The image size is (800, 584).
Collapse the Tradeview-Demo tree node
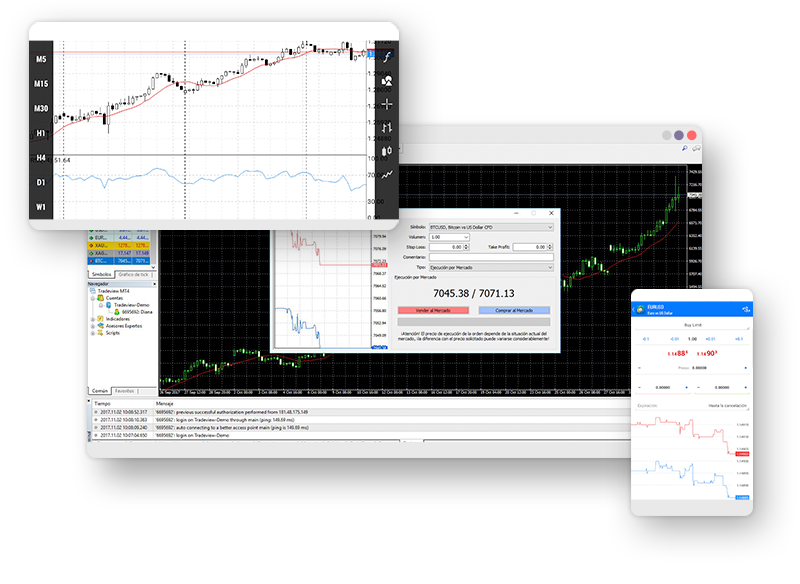[101, 305]
